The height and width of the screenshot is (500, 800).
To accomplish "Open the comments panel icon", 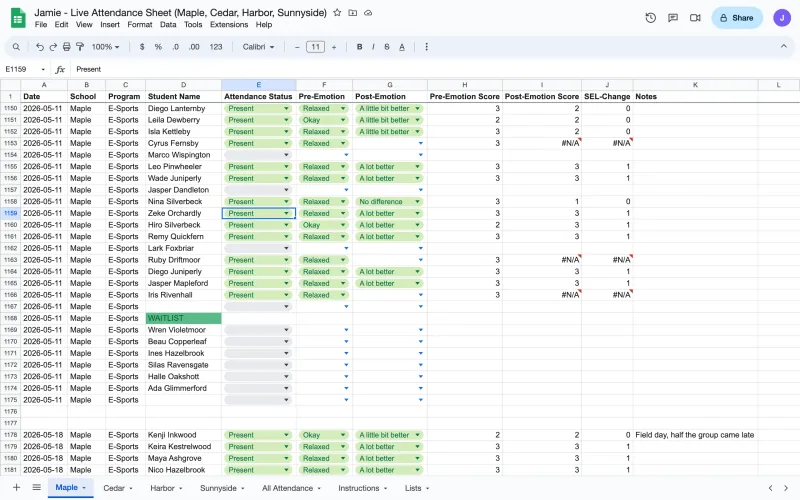I will coord(673,18).
